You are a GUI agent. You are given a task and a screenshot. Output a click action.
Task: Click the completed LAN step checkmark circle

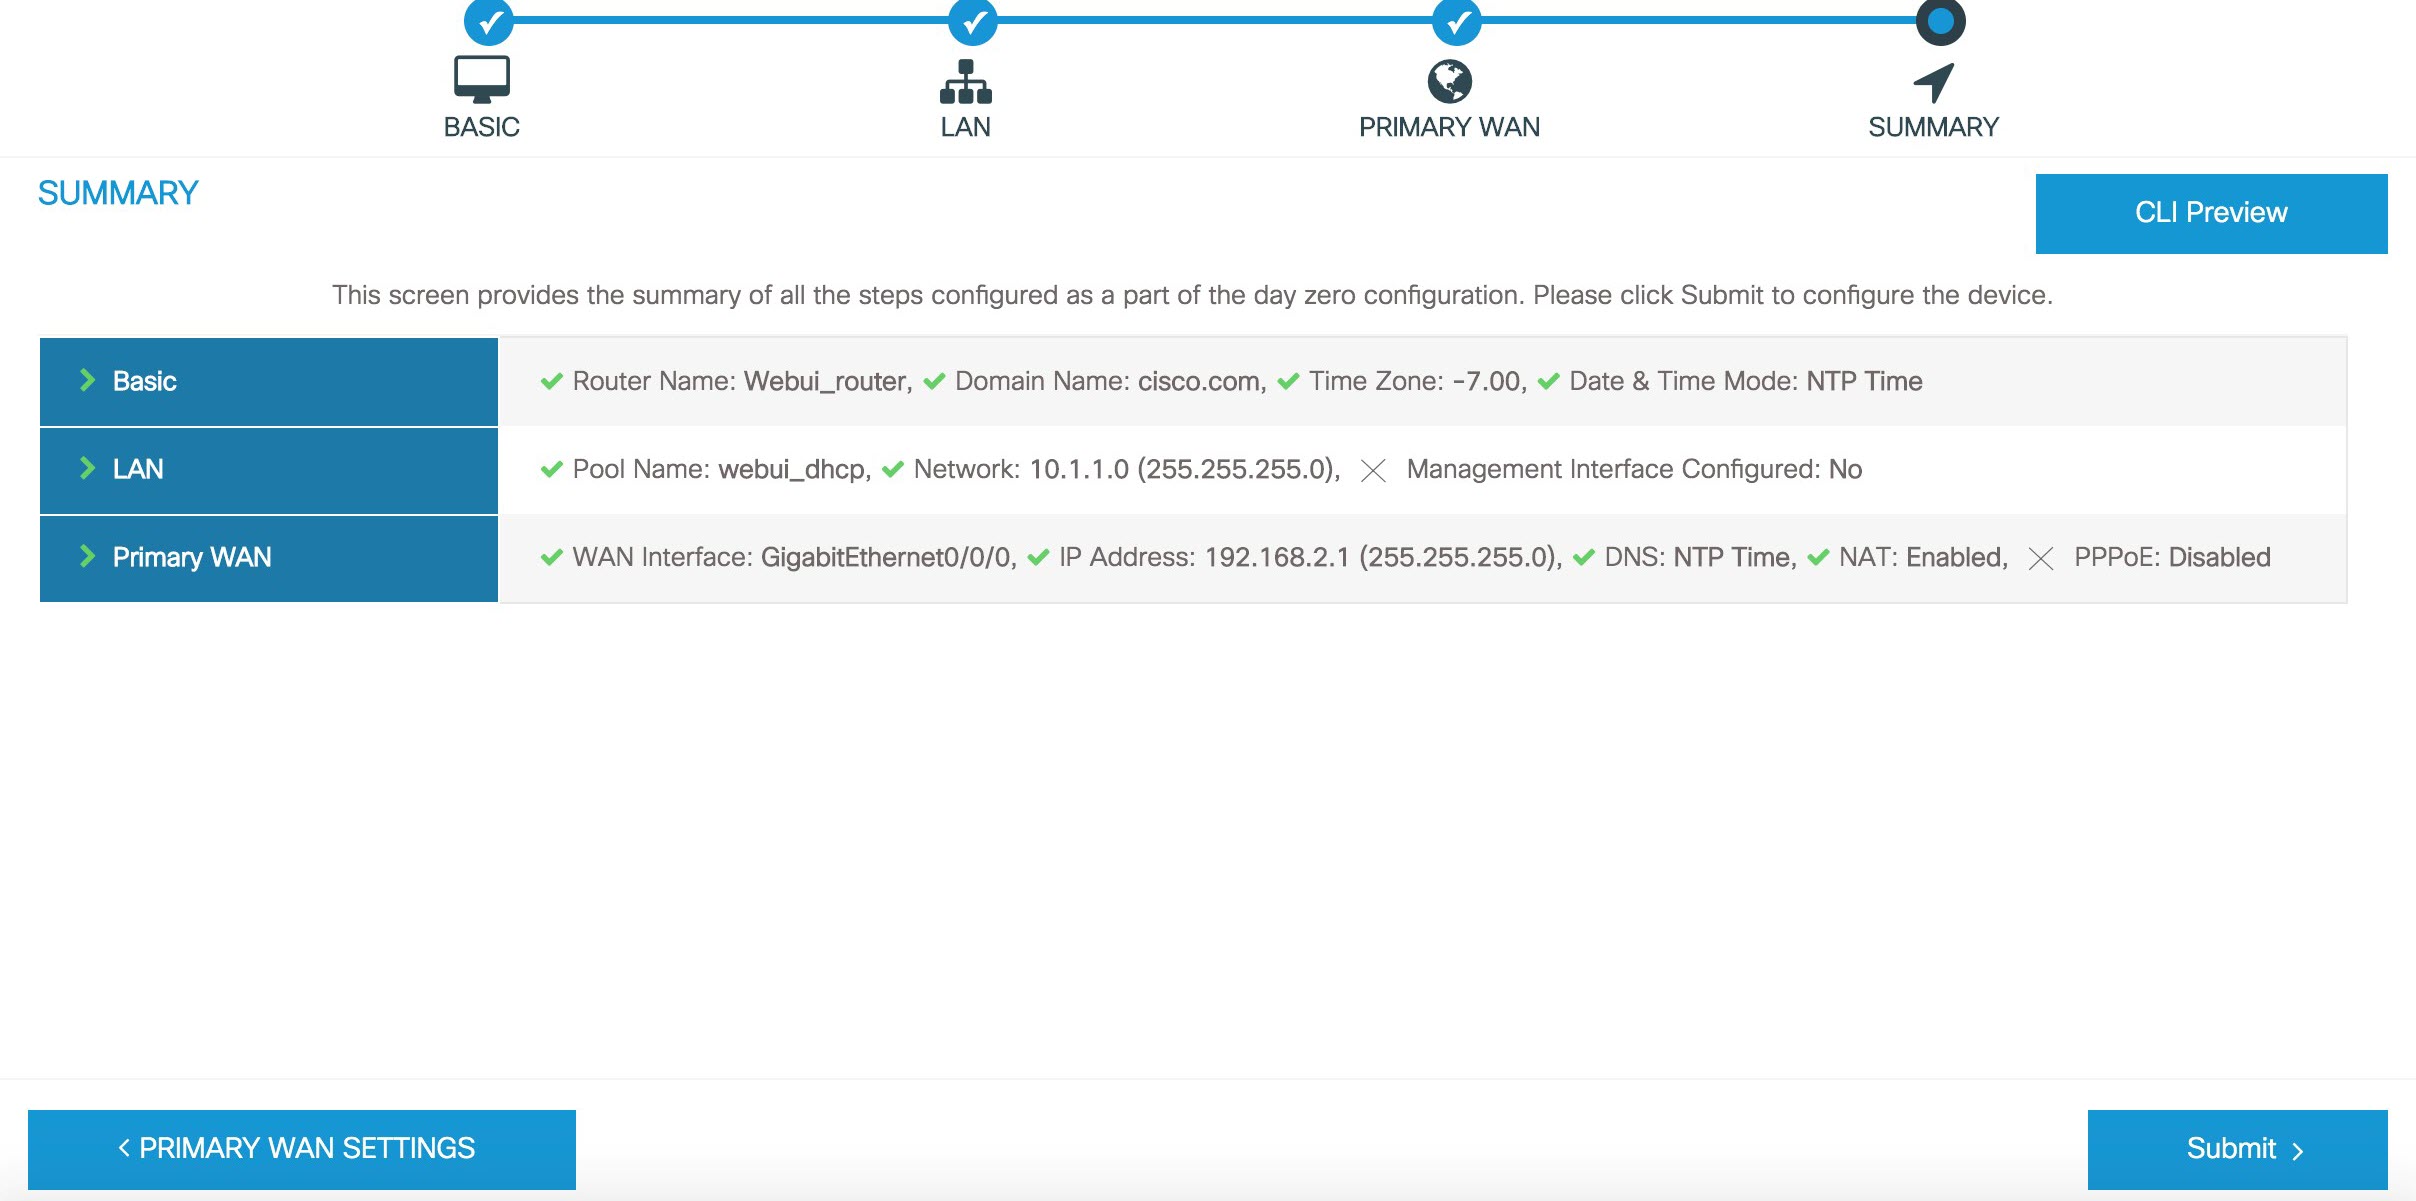(x=973, y=20)
